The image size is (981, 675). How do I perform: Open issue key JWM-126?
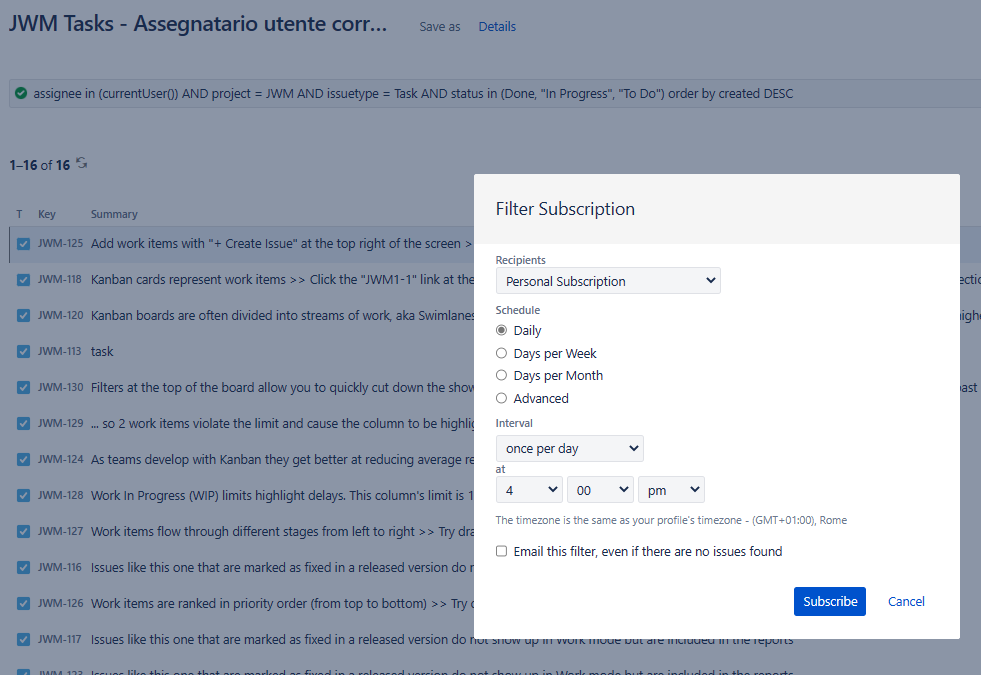point(60,603)
